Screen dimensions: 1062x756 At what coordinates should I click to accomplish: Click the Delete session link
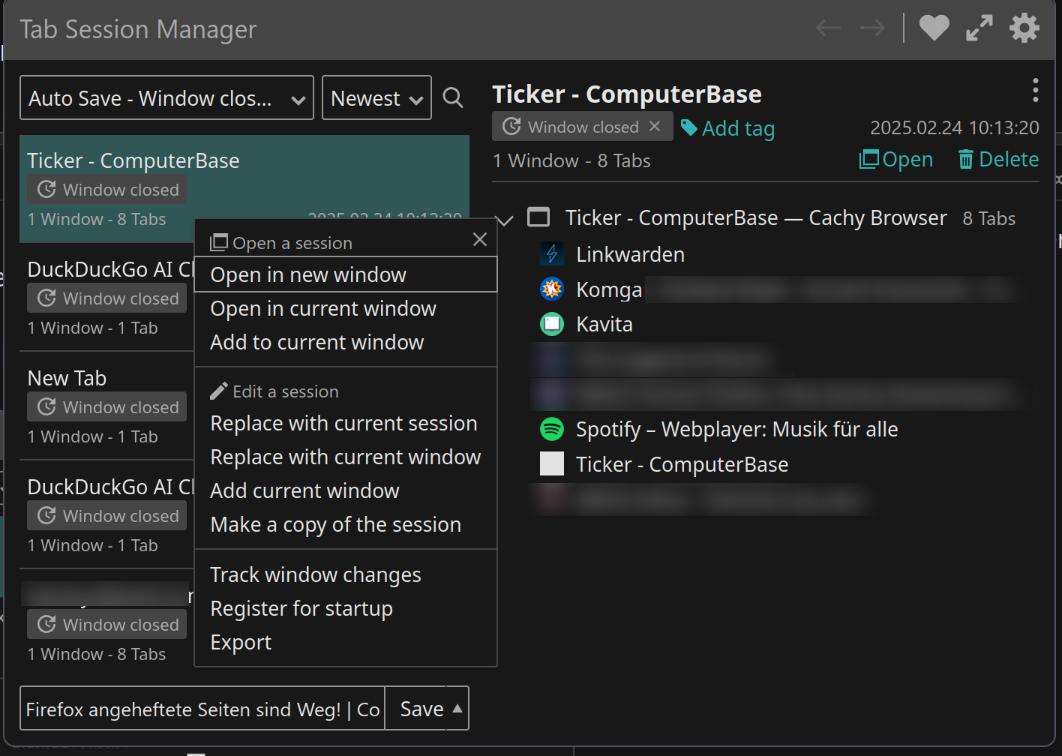(998, 159)
